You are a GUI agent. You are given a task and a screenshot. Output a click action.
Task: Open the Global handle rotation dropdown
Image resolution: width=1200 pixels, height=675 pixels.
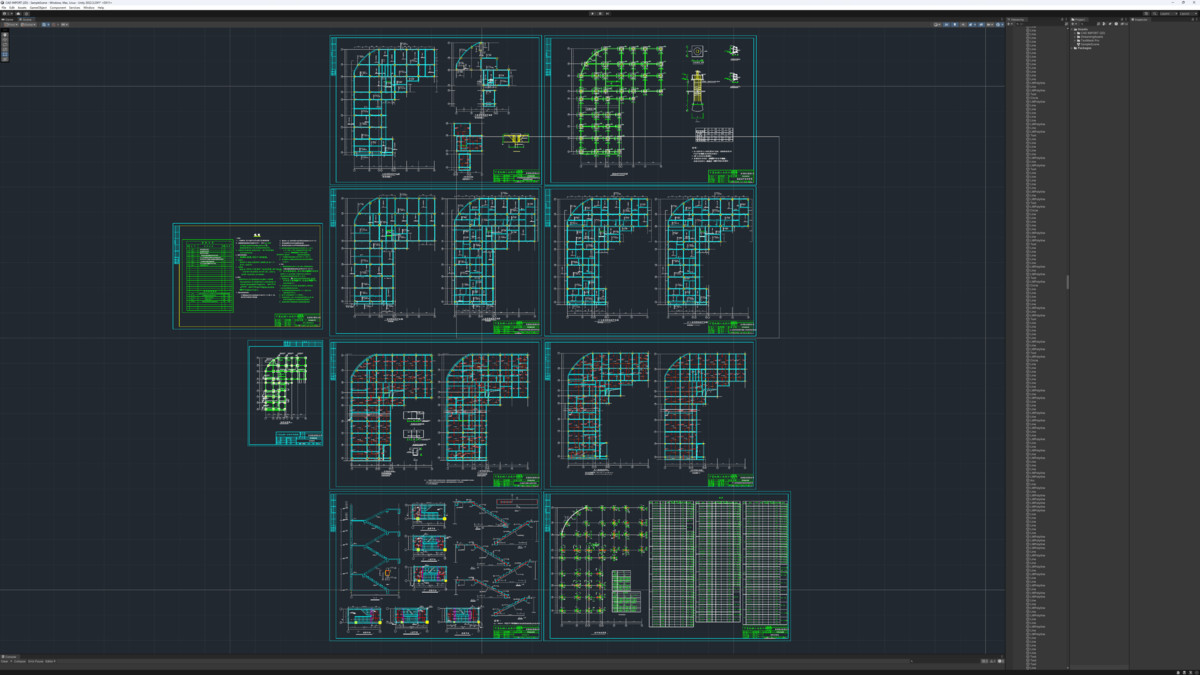point(30,24)
